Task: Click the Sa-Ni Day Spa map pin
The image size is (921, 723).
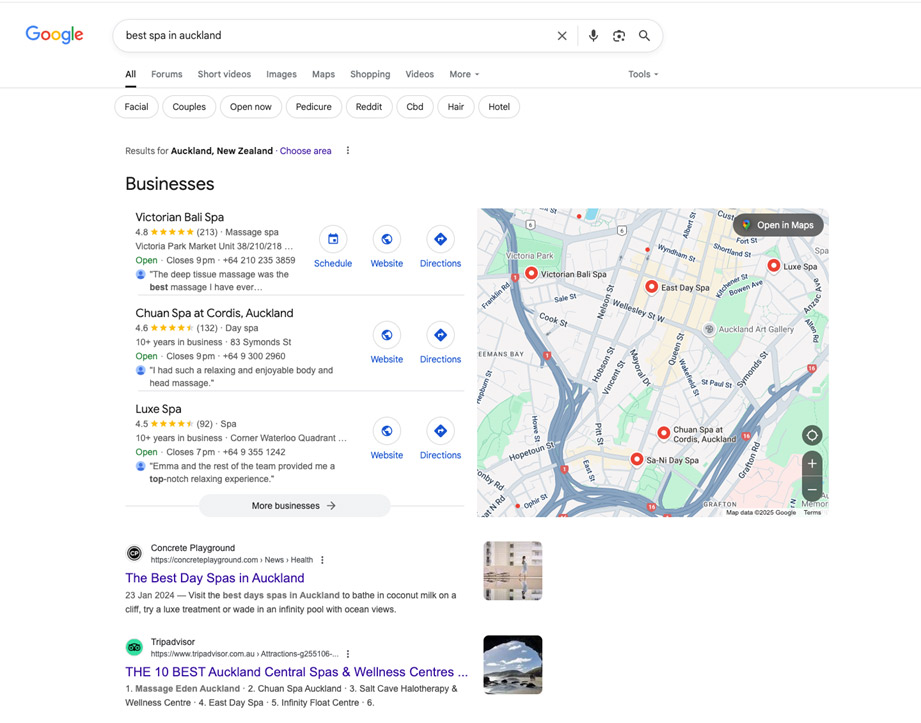Action: click(637, 459)
